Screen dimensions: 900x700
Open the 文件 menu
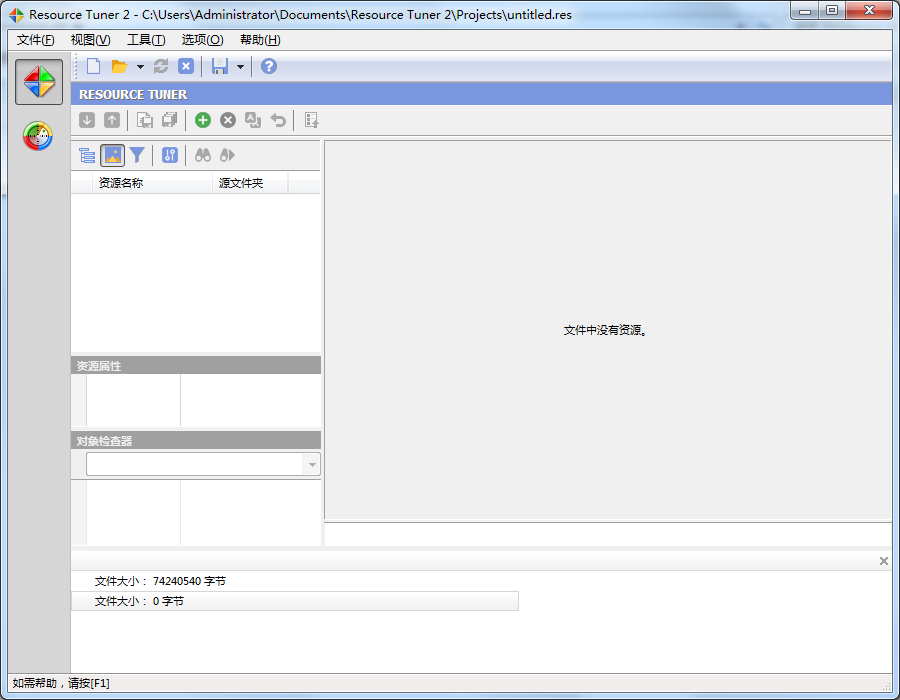point(36,40)
